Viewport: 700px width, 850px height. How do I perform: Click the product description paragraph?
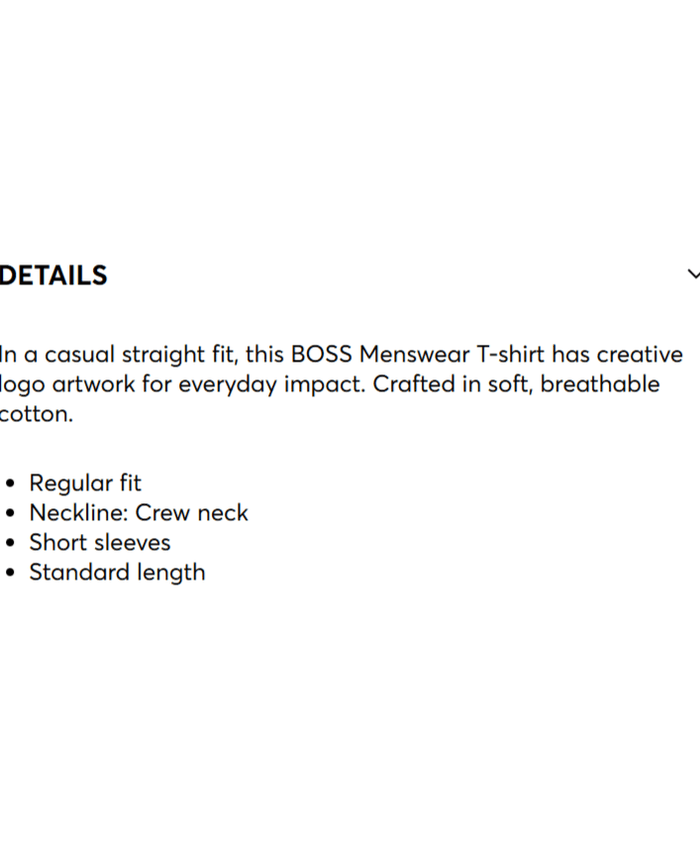coord(340,384)
